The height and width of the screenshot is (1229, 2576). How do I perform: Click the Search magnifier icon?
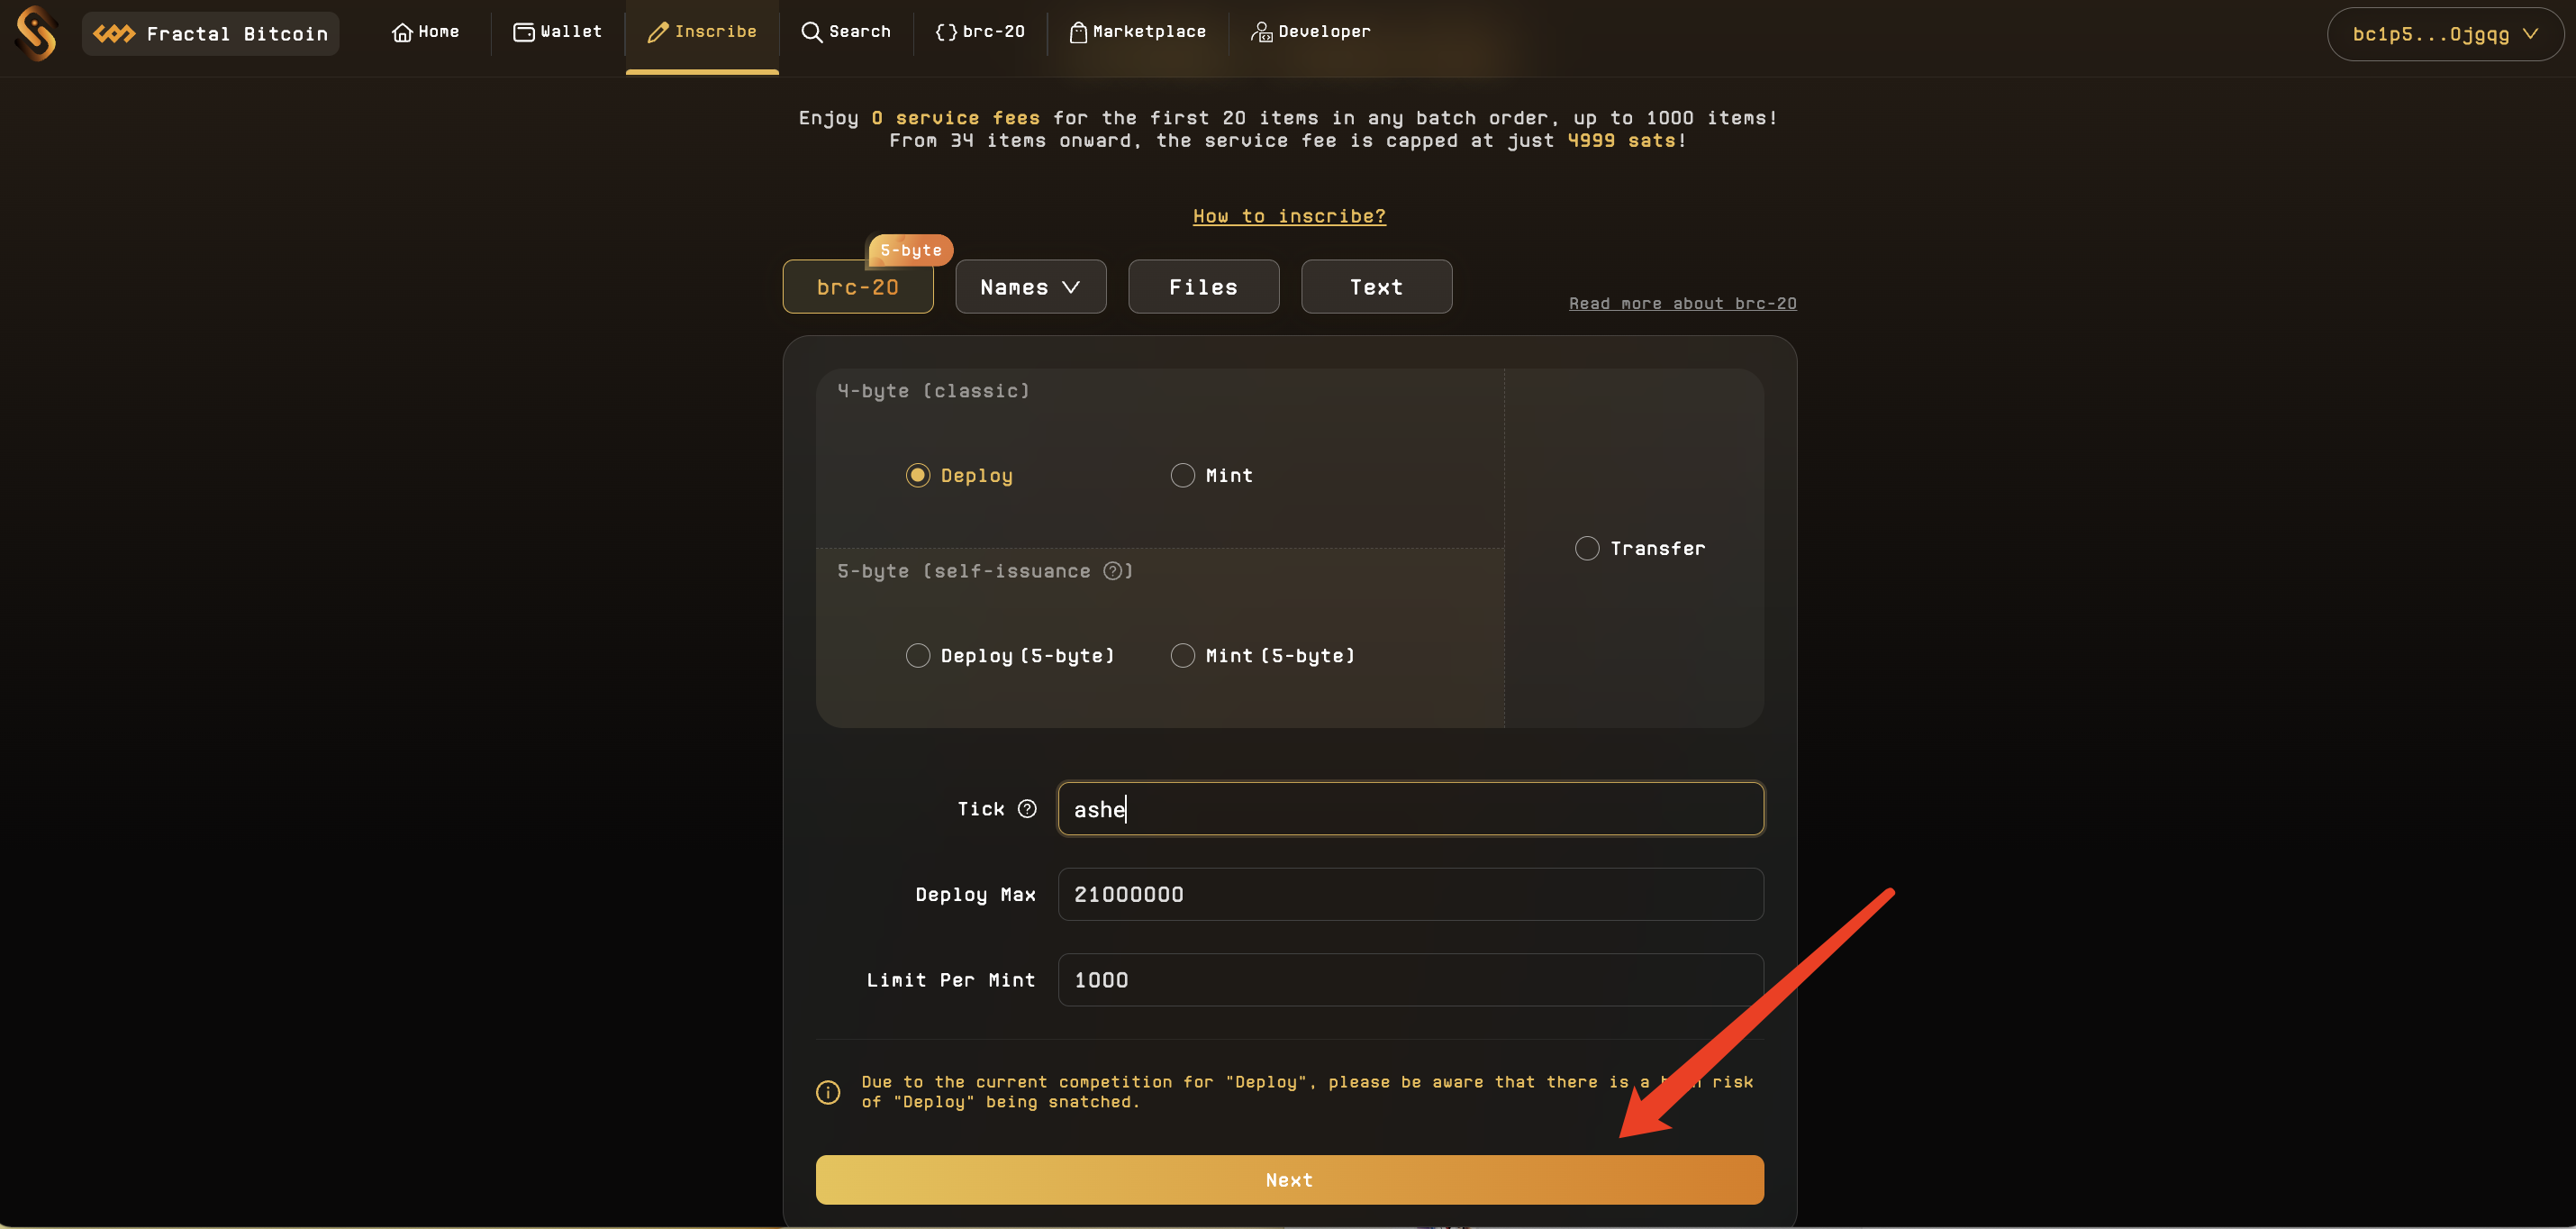[x=810, y=30]
